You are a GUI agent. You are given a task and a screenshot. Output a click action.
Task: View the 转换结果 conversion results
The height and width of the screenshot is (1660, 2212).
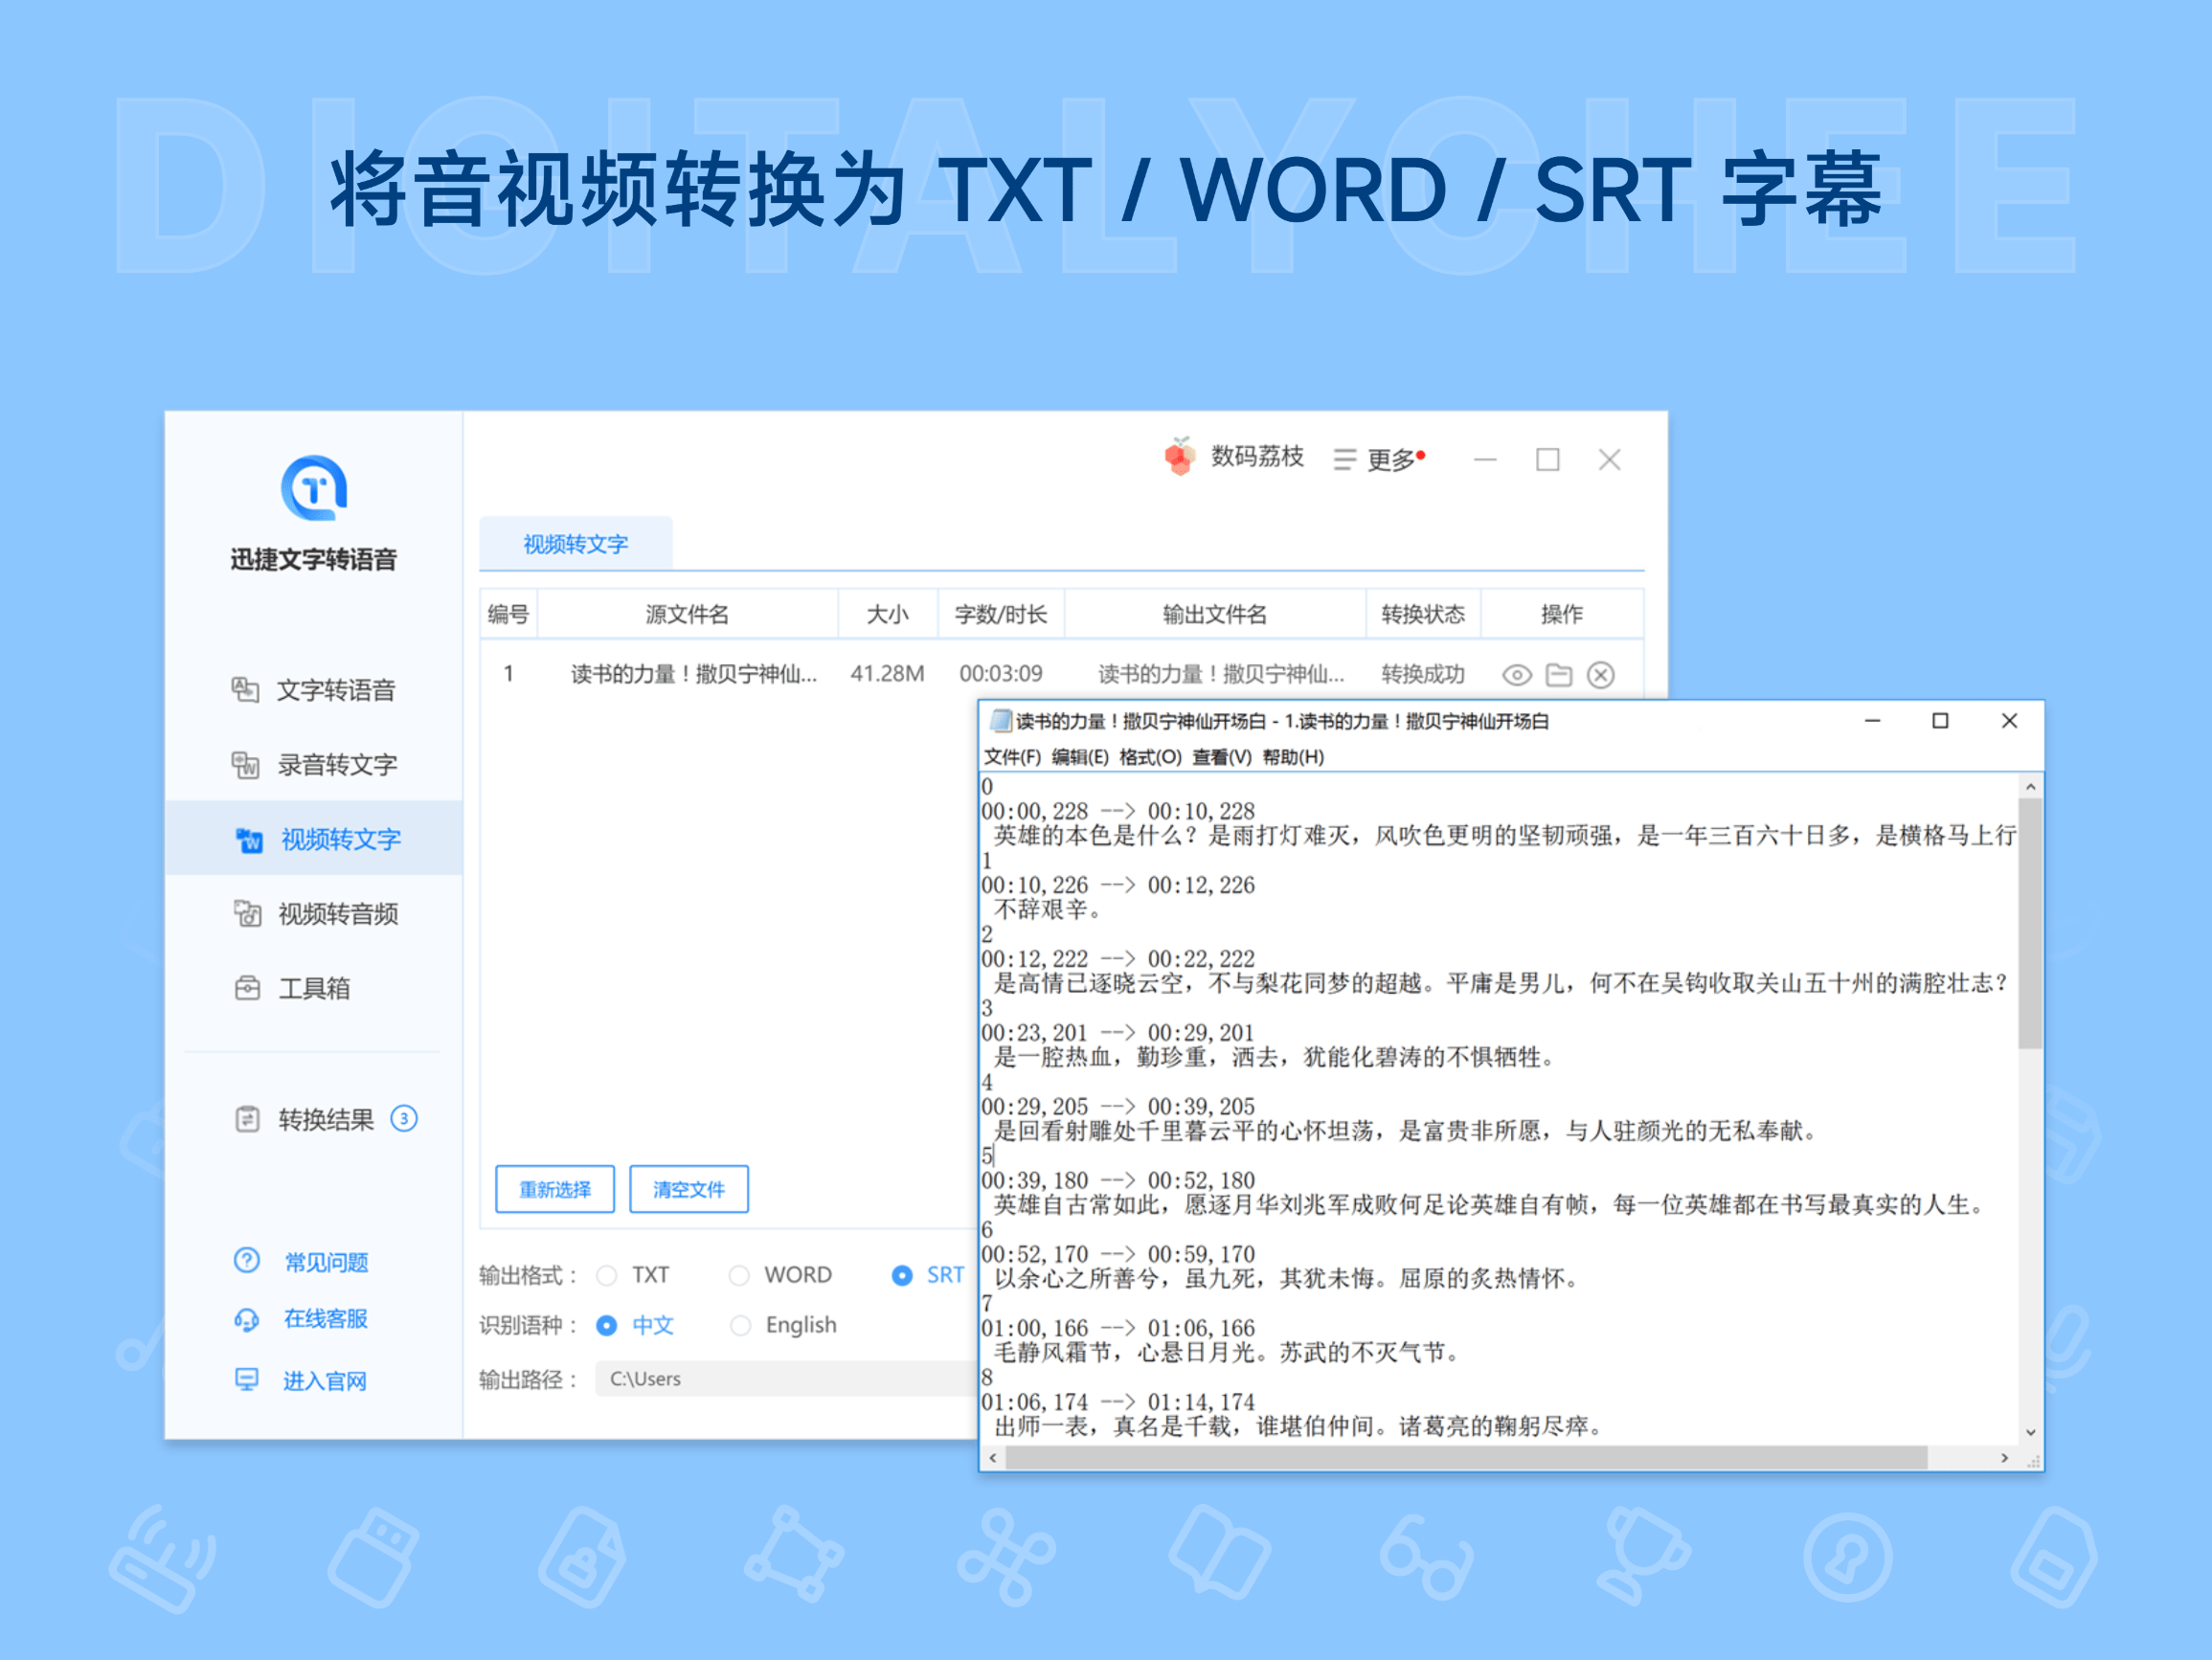point(330,1120)
